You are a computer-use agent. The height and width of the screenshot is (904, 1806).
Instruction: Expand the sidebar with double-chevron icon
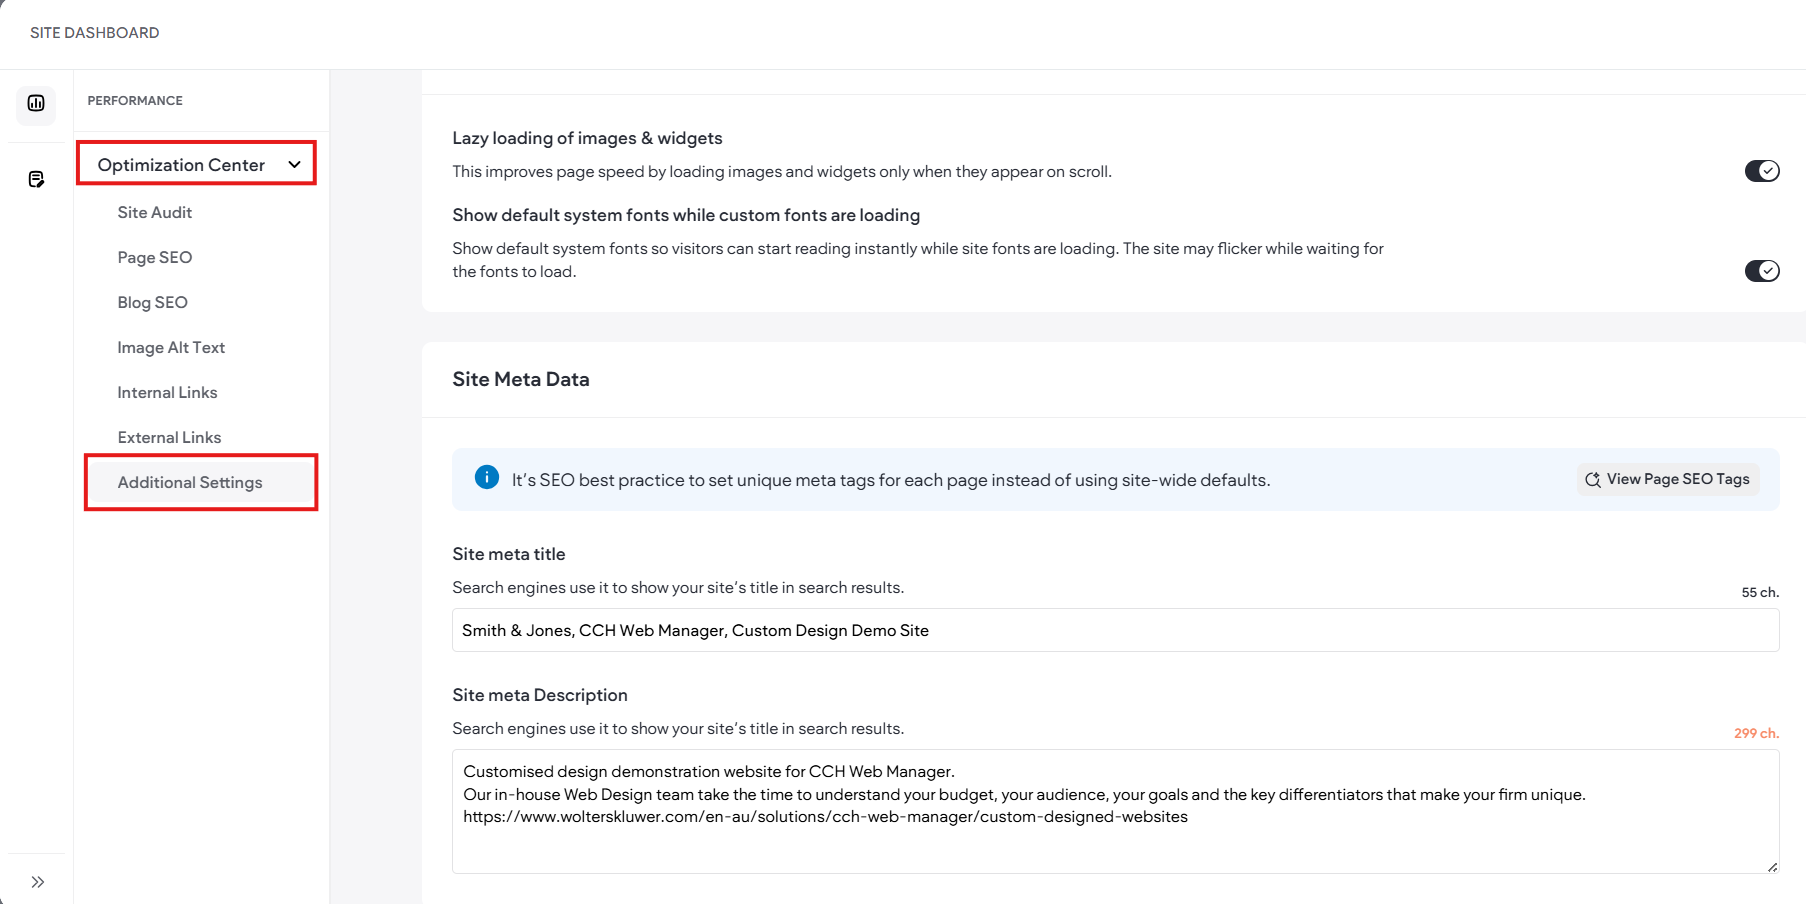pyautogui.click(x=37, y=882)
